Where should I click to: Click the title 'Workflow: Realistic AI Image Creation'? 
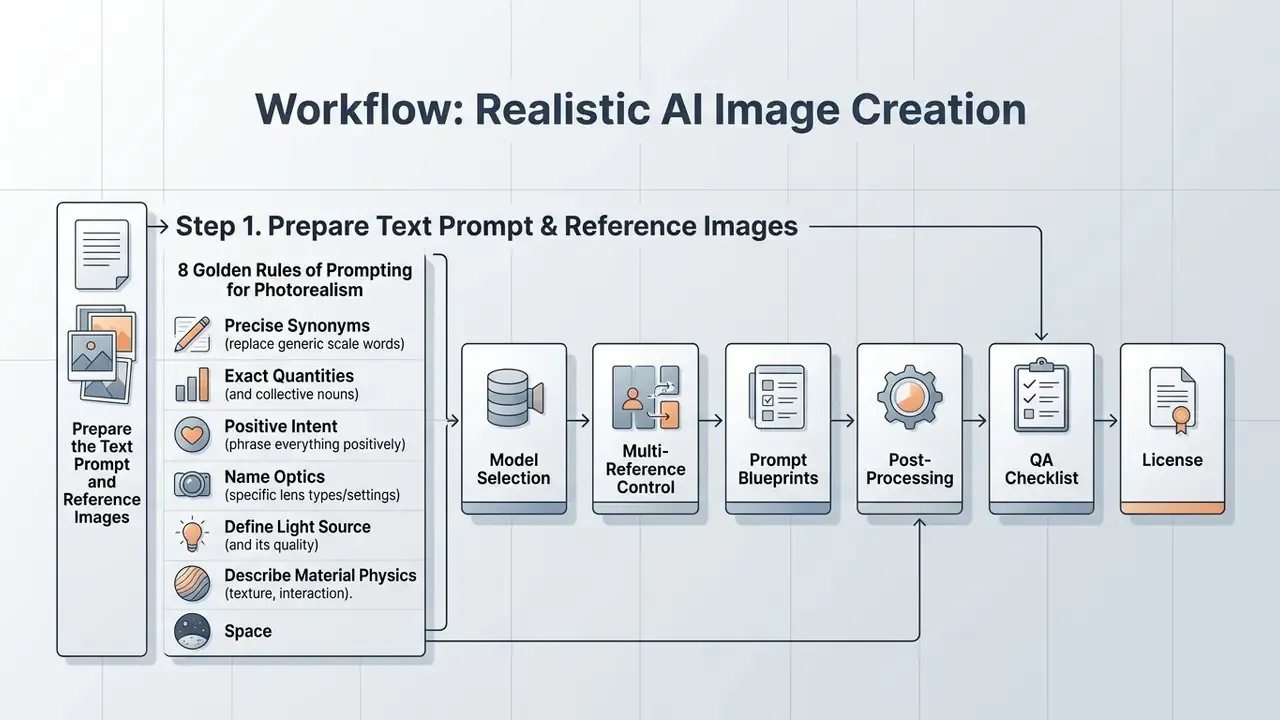point(641,109)
